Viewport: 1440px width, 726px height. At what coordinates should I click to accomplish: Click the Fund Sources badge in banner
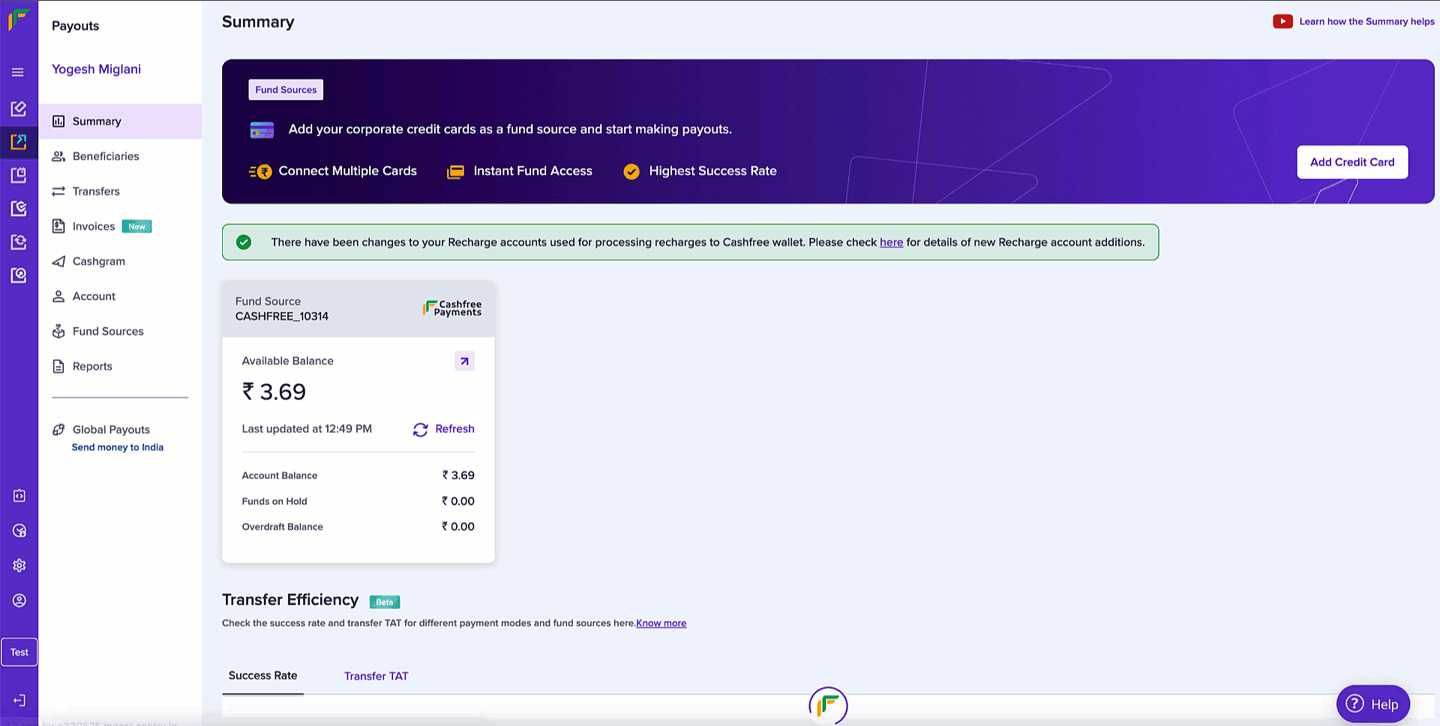286,90
